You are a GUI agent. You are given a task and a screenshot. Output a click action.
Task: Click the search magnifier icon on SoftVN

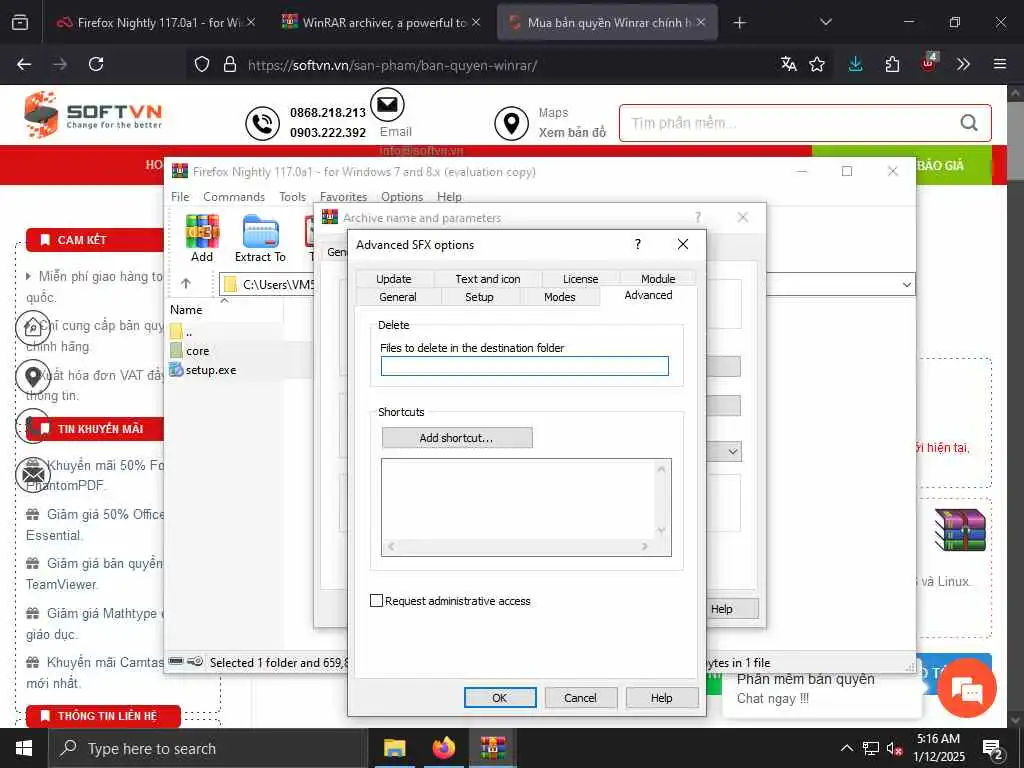969,123
